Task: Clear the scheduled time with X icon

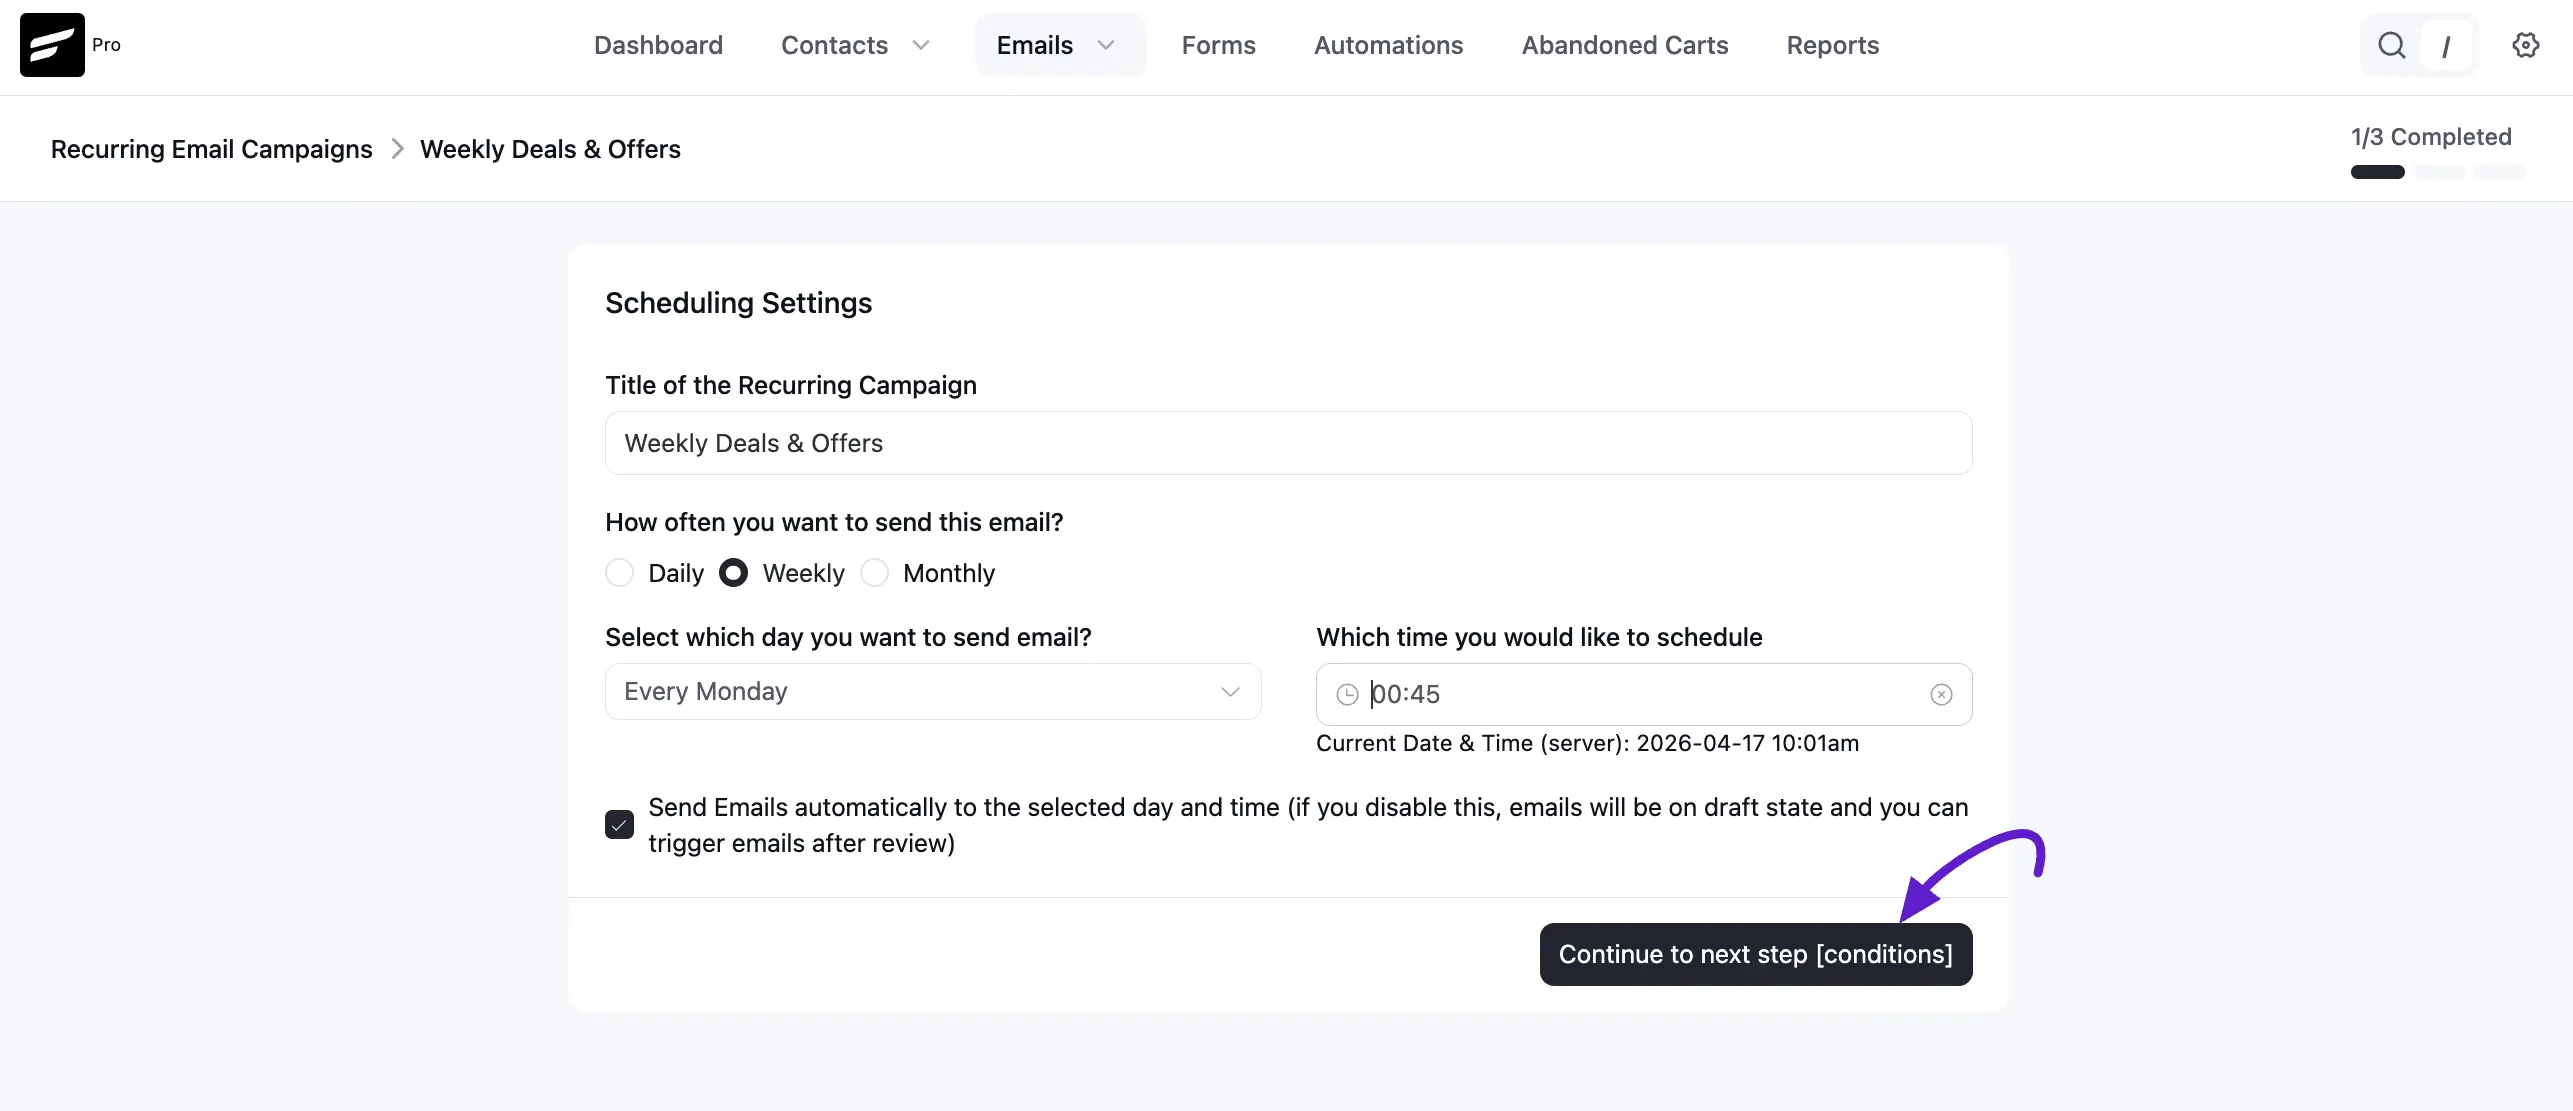Action: click(1941, 694)
